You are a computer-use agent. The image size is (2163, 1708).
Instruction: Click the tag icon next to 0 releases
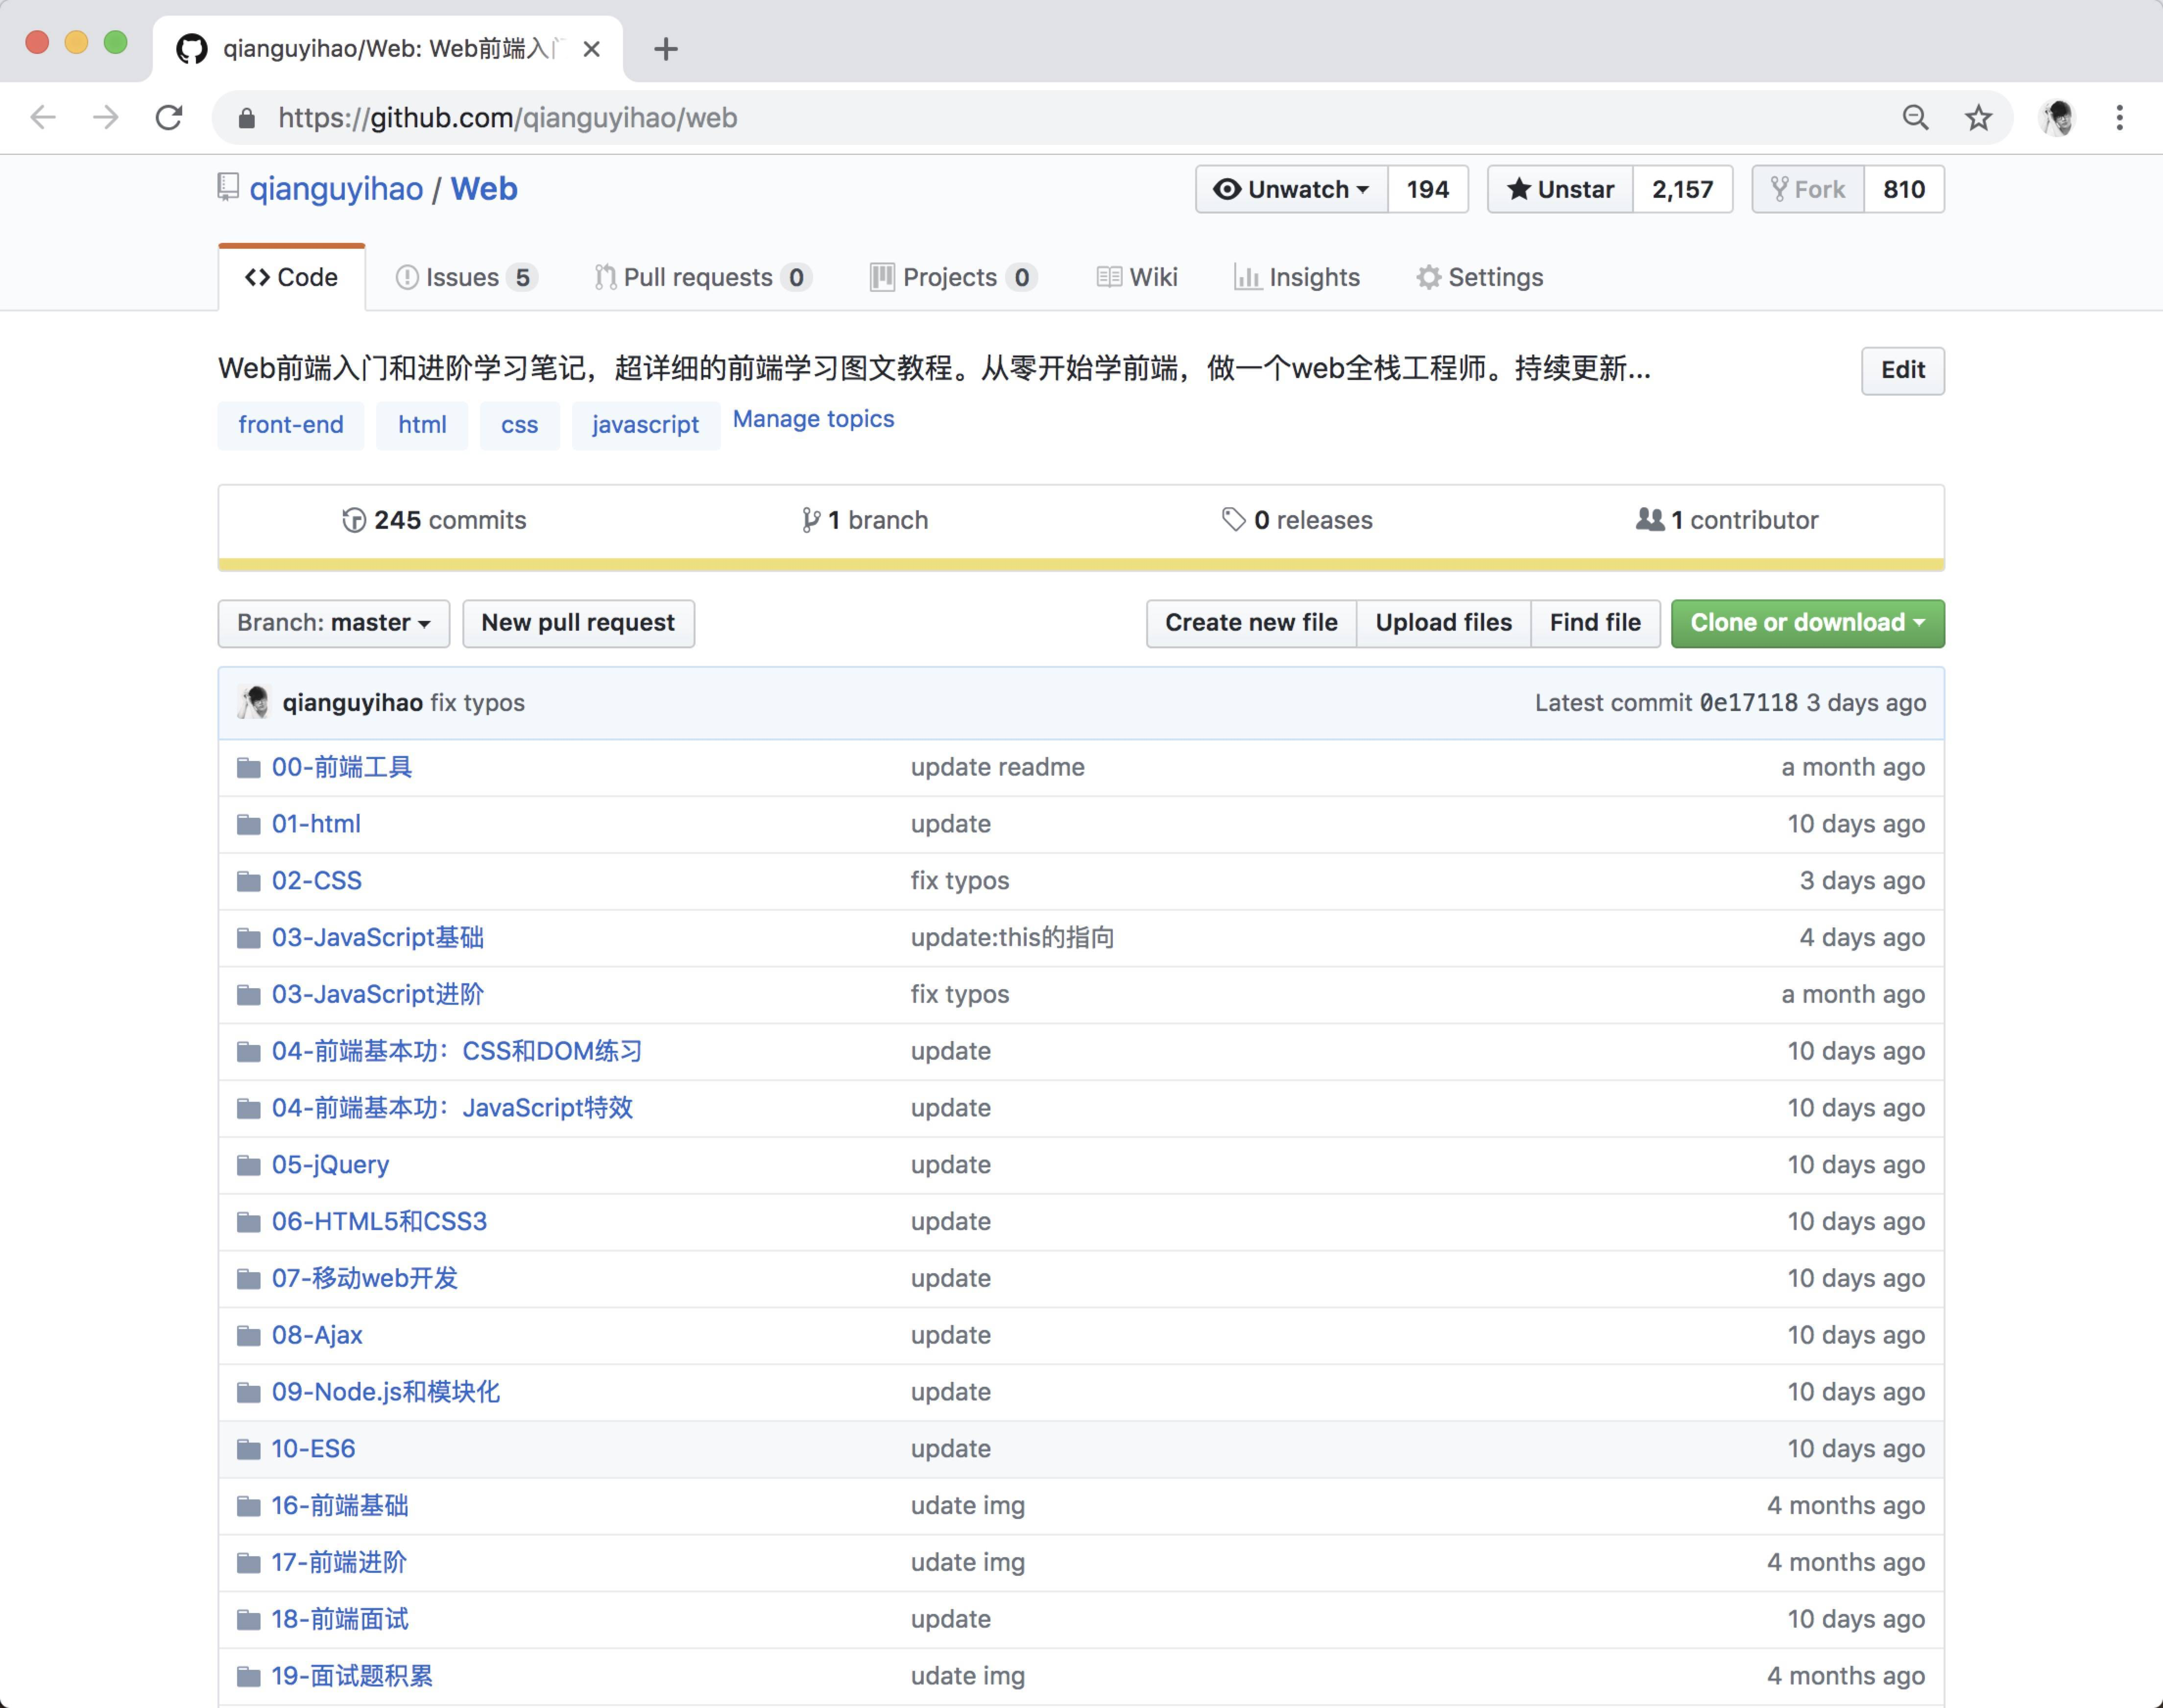[x=1233, y=519]
